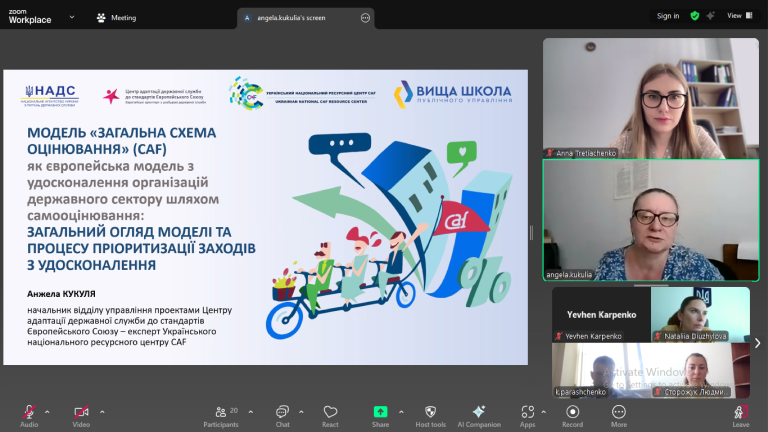Expand the Participants options arrow

tap(250, 407)
